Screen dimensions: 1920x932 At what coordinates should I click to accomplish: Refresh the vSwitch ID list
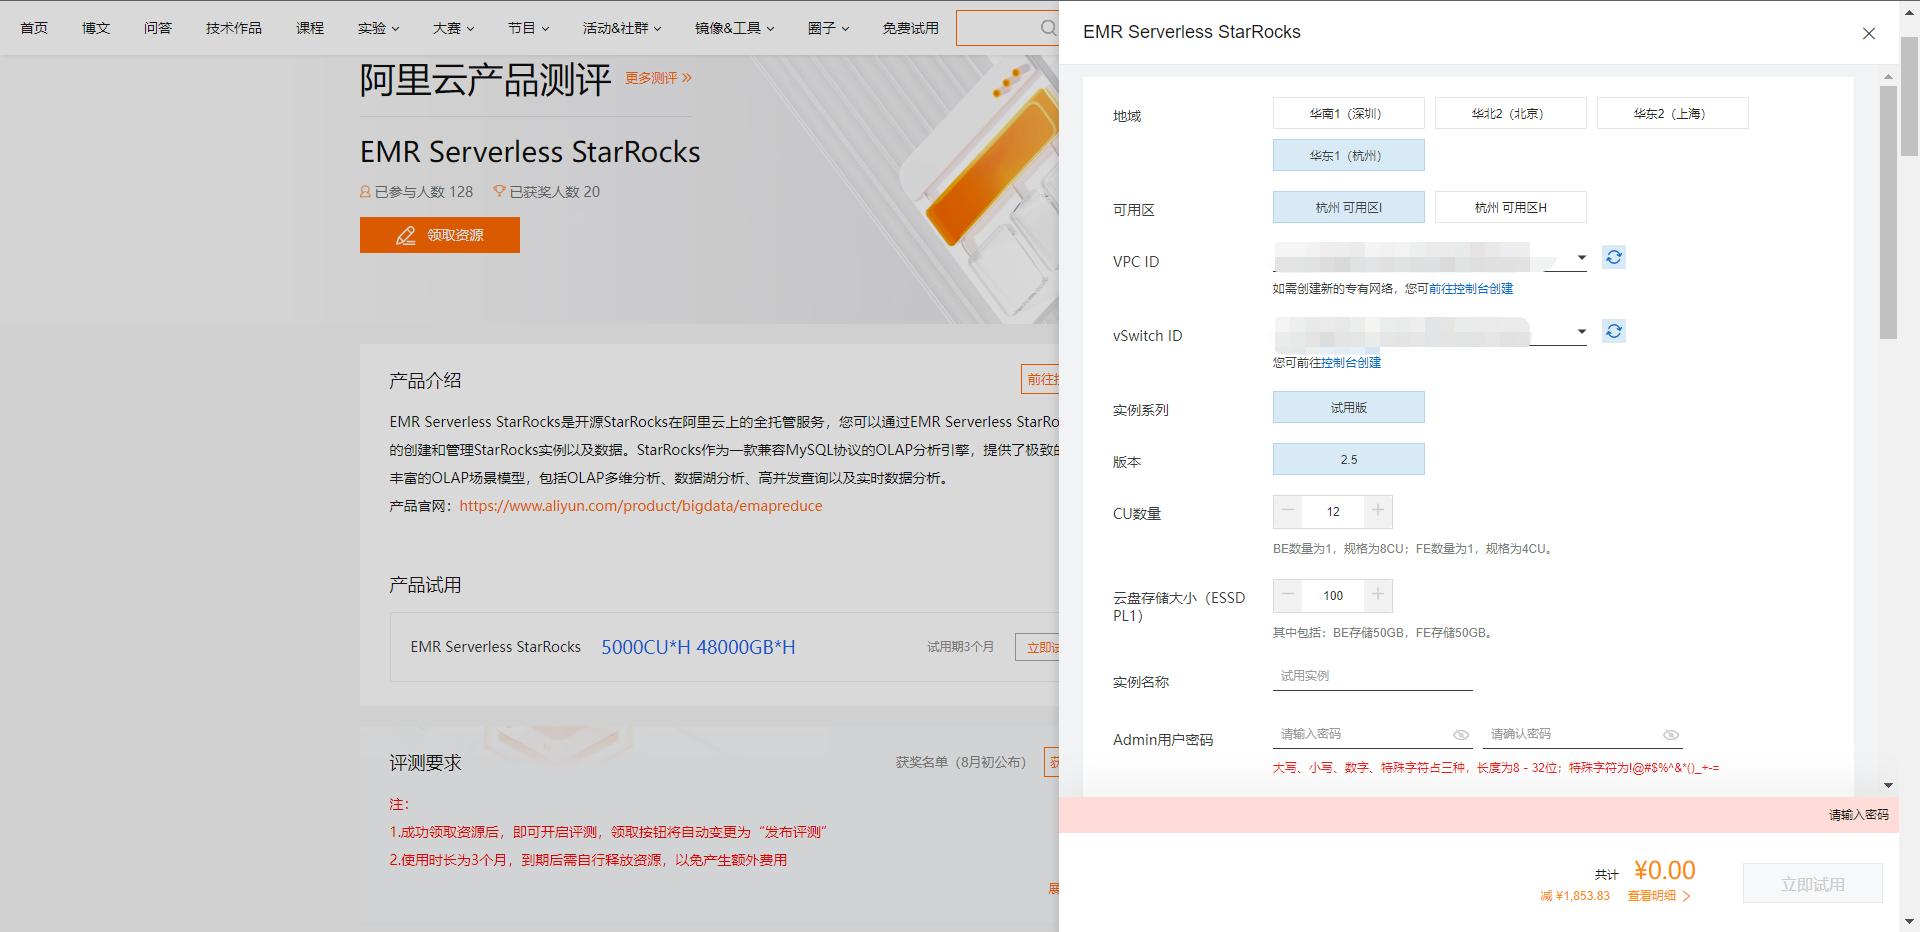[1613, 332]
